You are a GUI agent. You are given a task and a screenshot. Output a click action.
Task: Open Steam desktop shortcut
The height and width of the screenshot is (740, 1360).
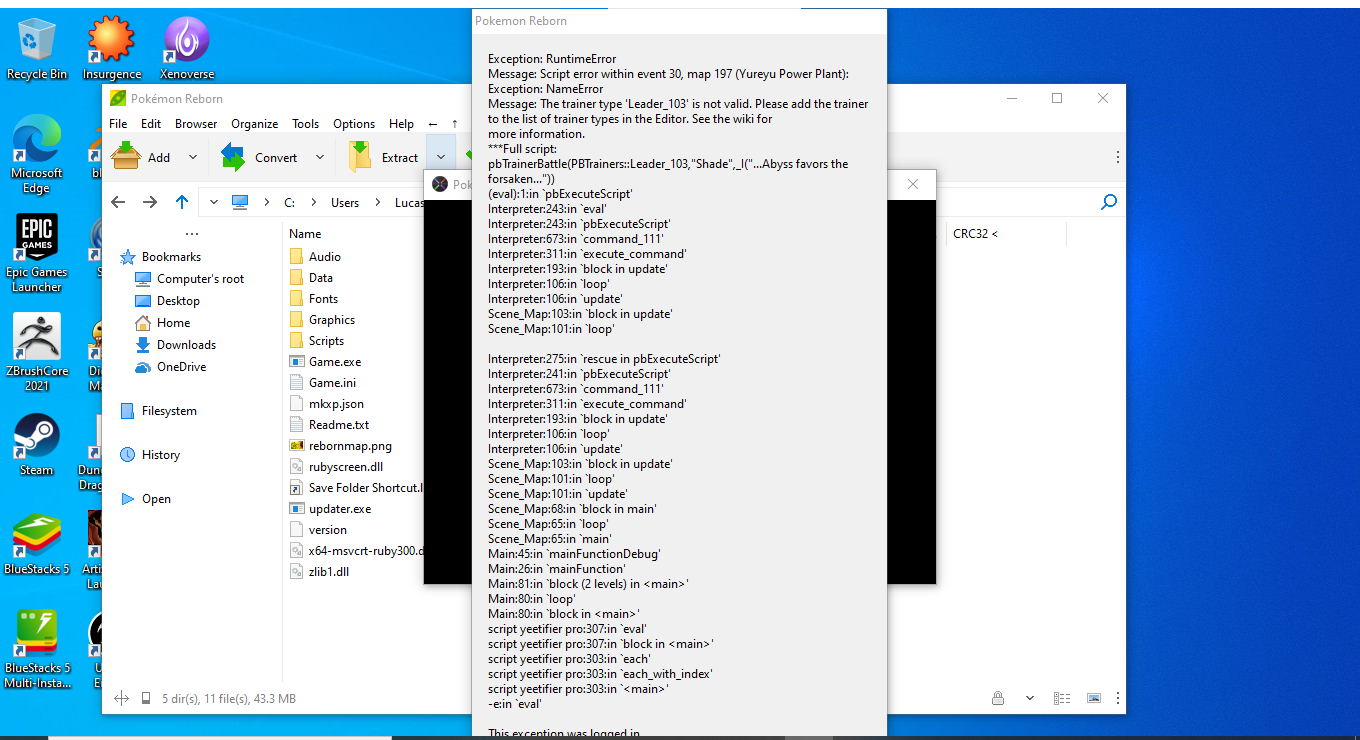pos(37,446)
